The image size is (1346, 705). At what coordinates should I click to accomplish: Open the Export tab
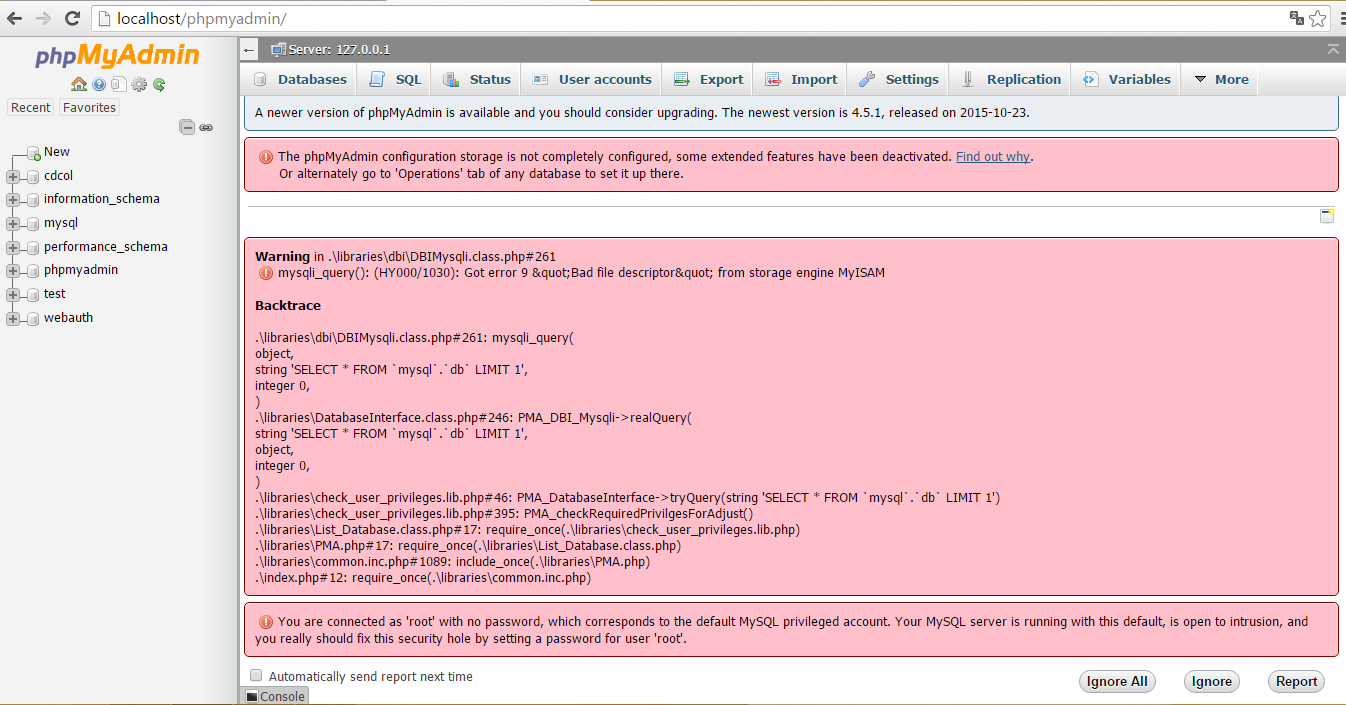pos(708,80)
